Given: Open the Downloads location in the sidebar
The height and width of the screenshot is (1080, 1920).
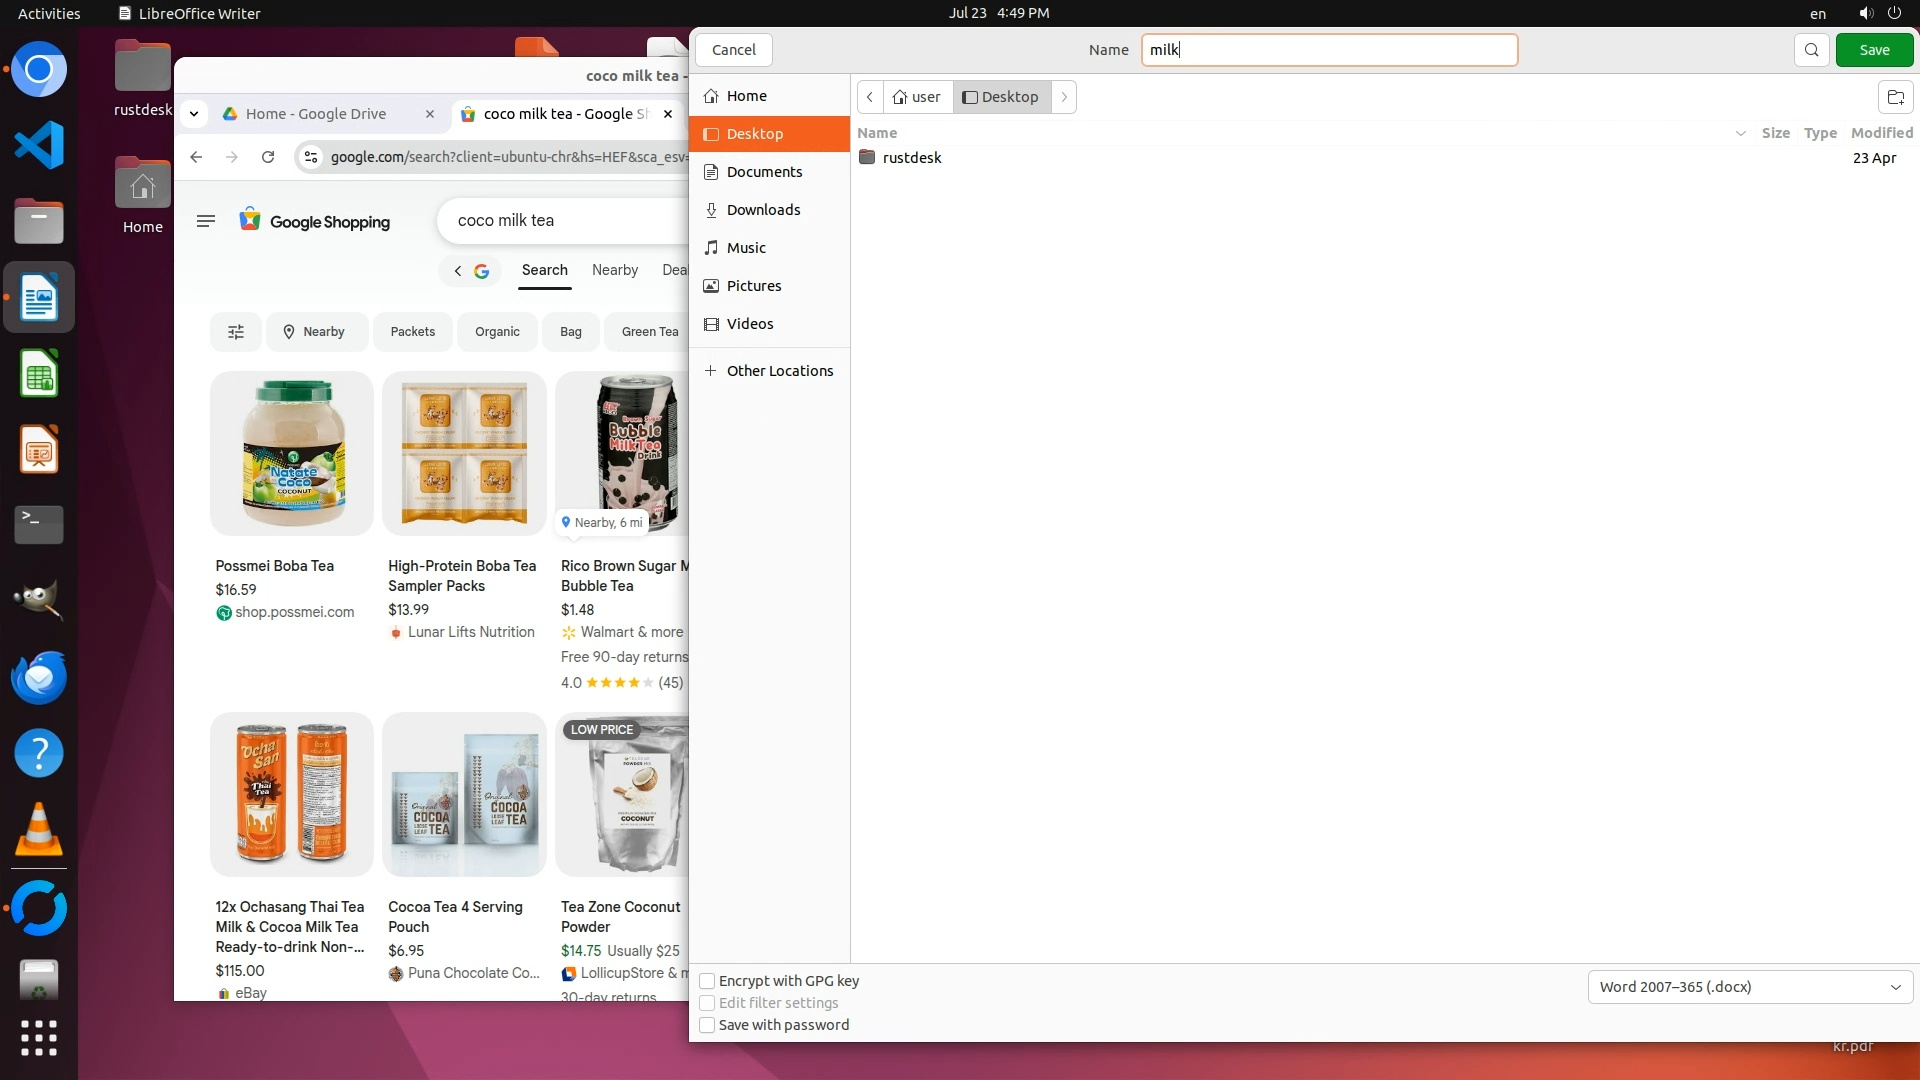Looking at the screenshot, I should 763,210.
